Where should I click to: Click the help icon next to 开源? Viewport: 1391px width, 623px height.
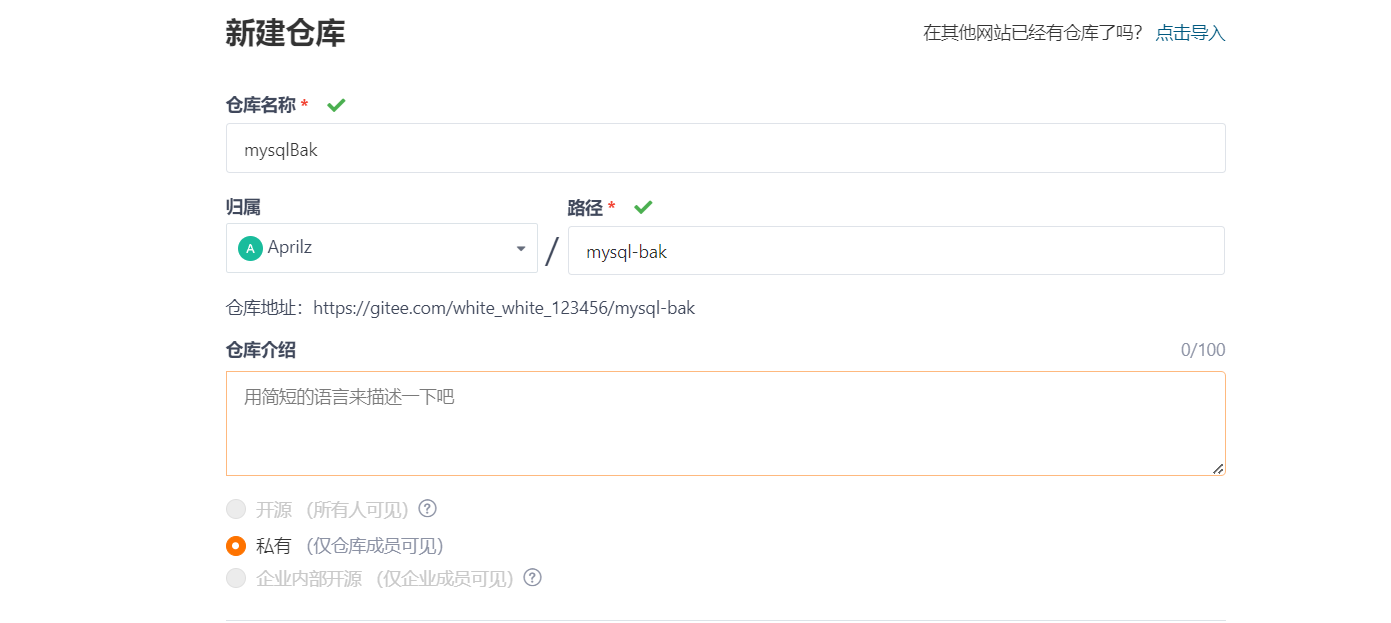427,508
